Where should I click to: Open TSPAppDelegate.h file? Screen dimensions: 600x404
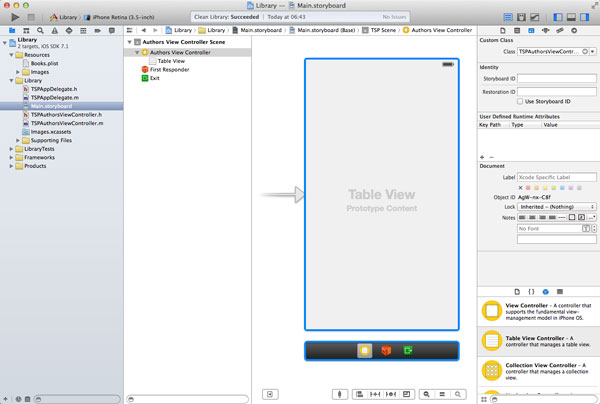pyautogui.click(x=54, y=89)
